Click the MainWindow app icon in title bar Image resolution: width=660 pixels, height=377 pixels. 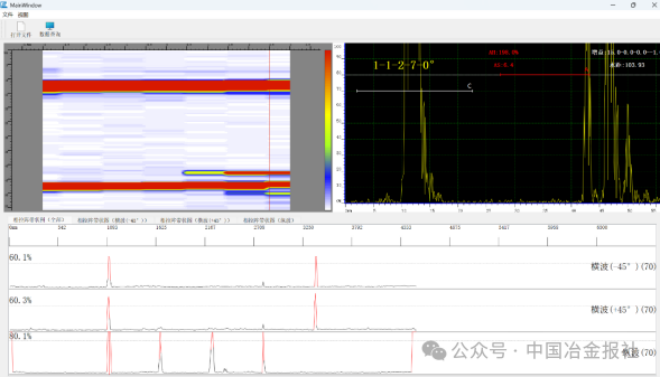click(x=4, y=5)
